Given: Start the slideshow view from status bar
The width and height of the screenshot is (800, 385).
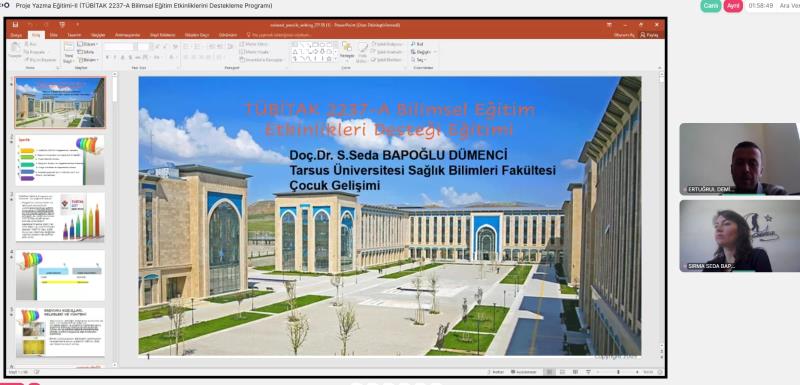Looking at the screenshot, I should point(588,372).
